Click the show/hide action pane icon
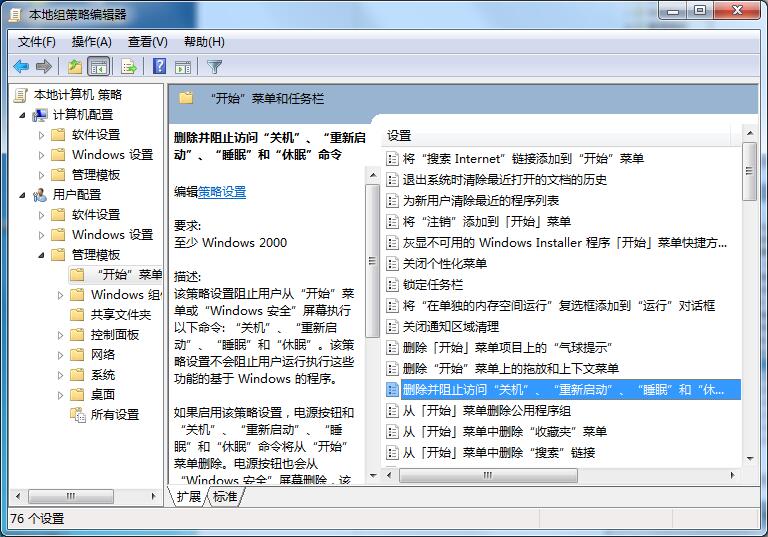This screenshot has width=768, height=537. click(x=183, y=66)
